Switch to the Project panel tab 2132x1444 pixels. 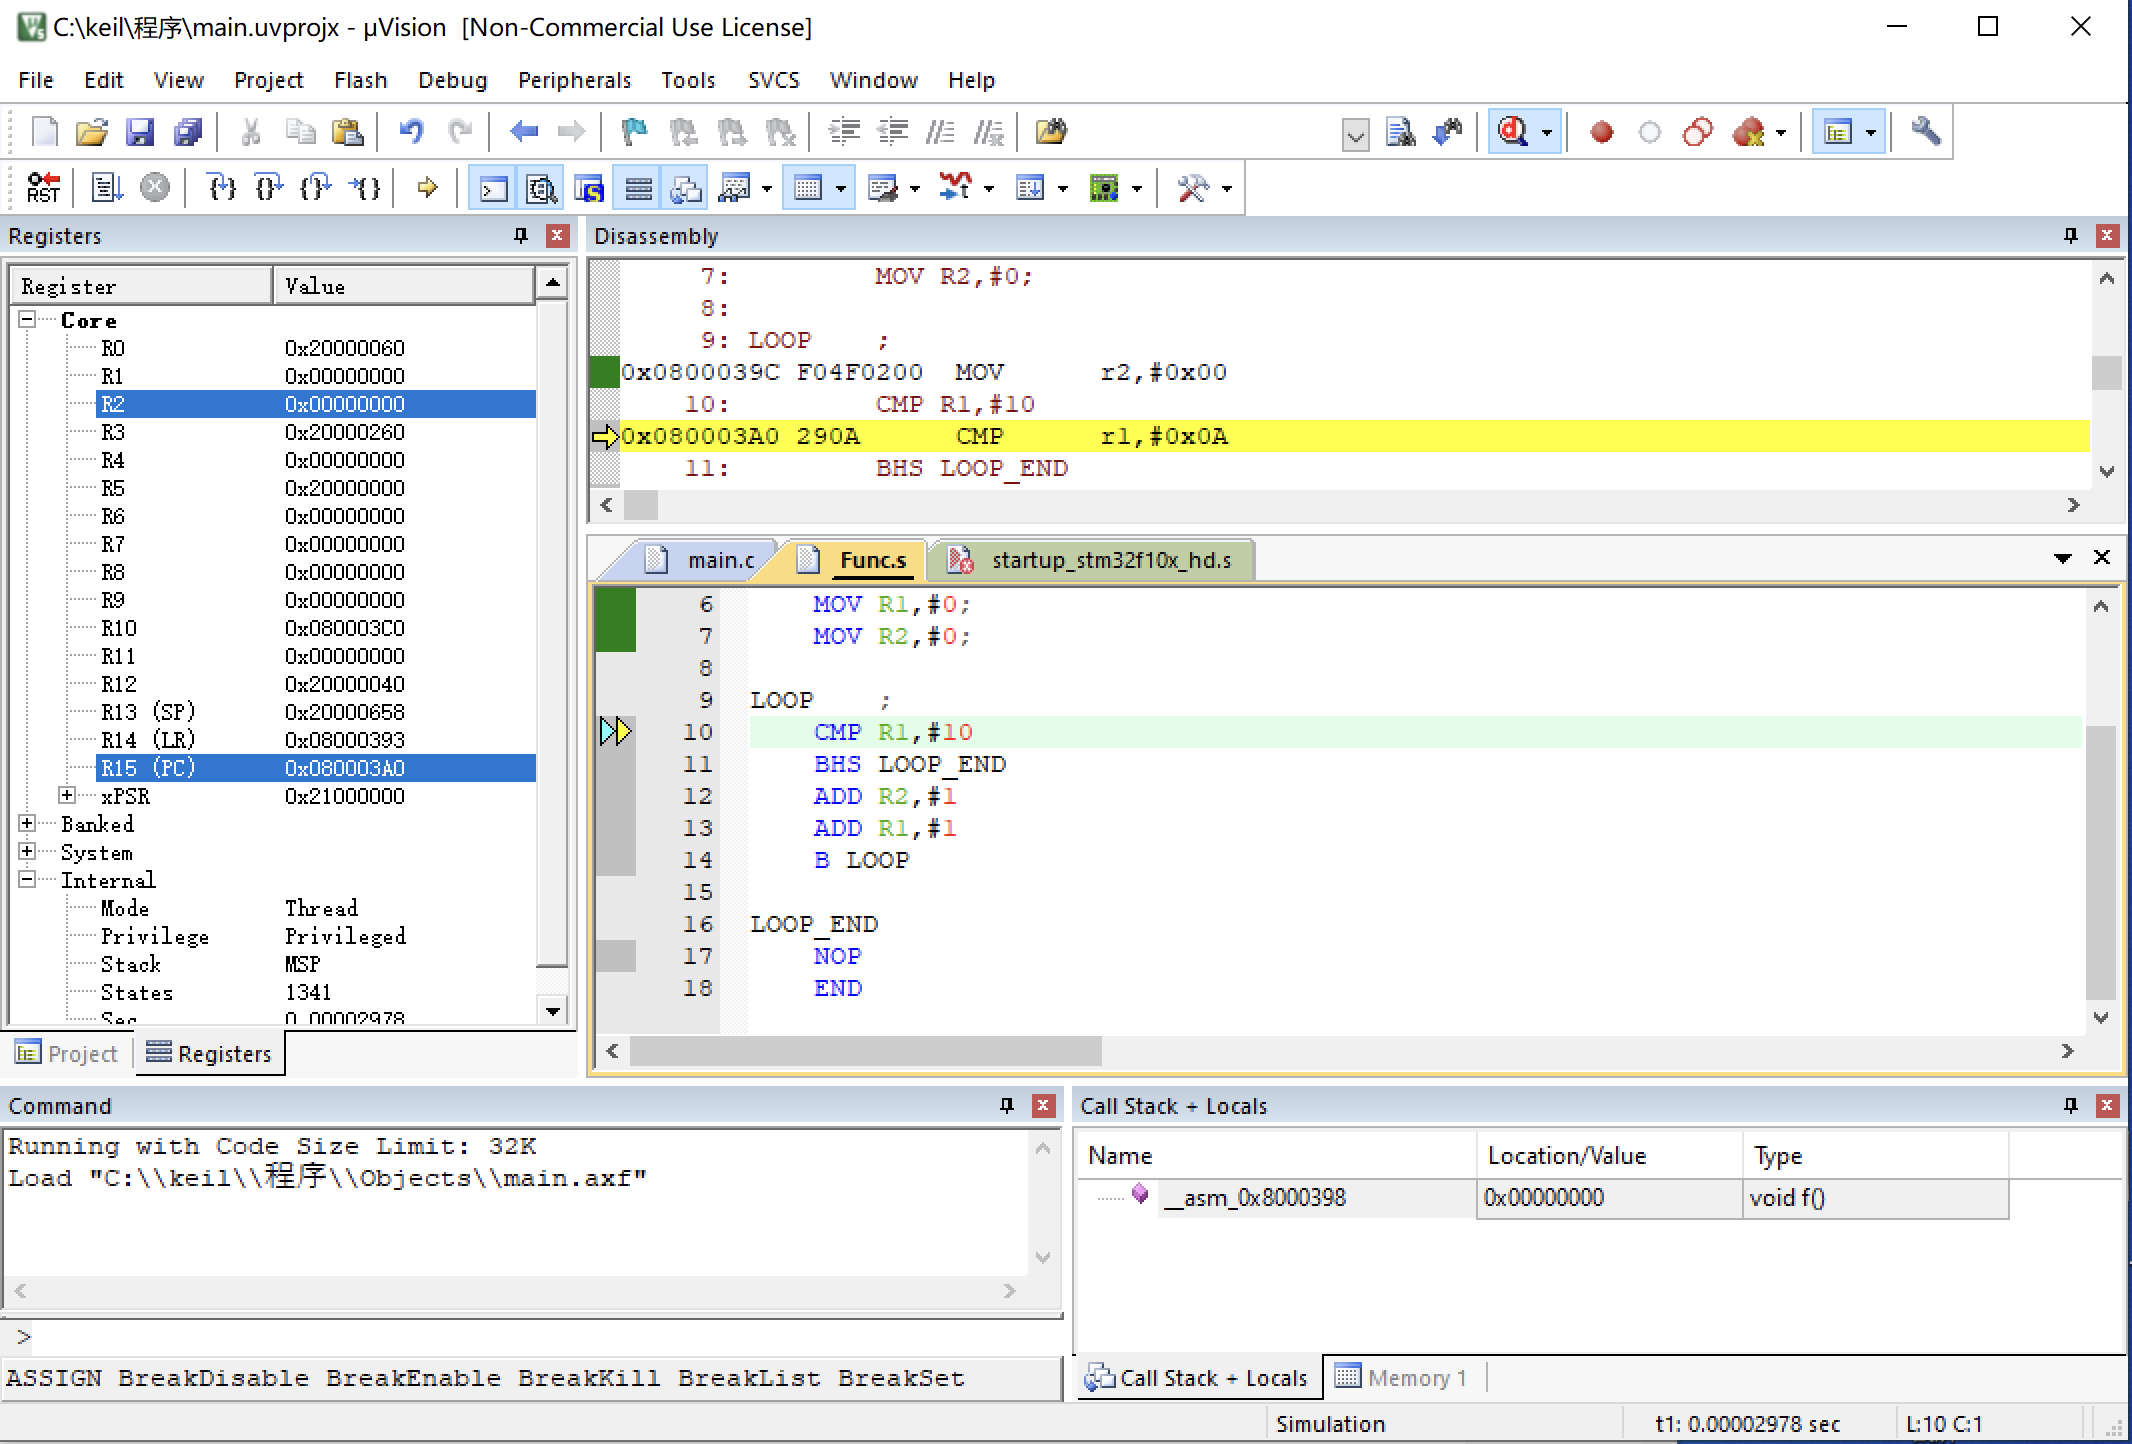point(68,1053)
